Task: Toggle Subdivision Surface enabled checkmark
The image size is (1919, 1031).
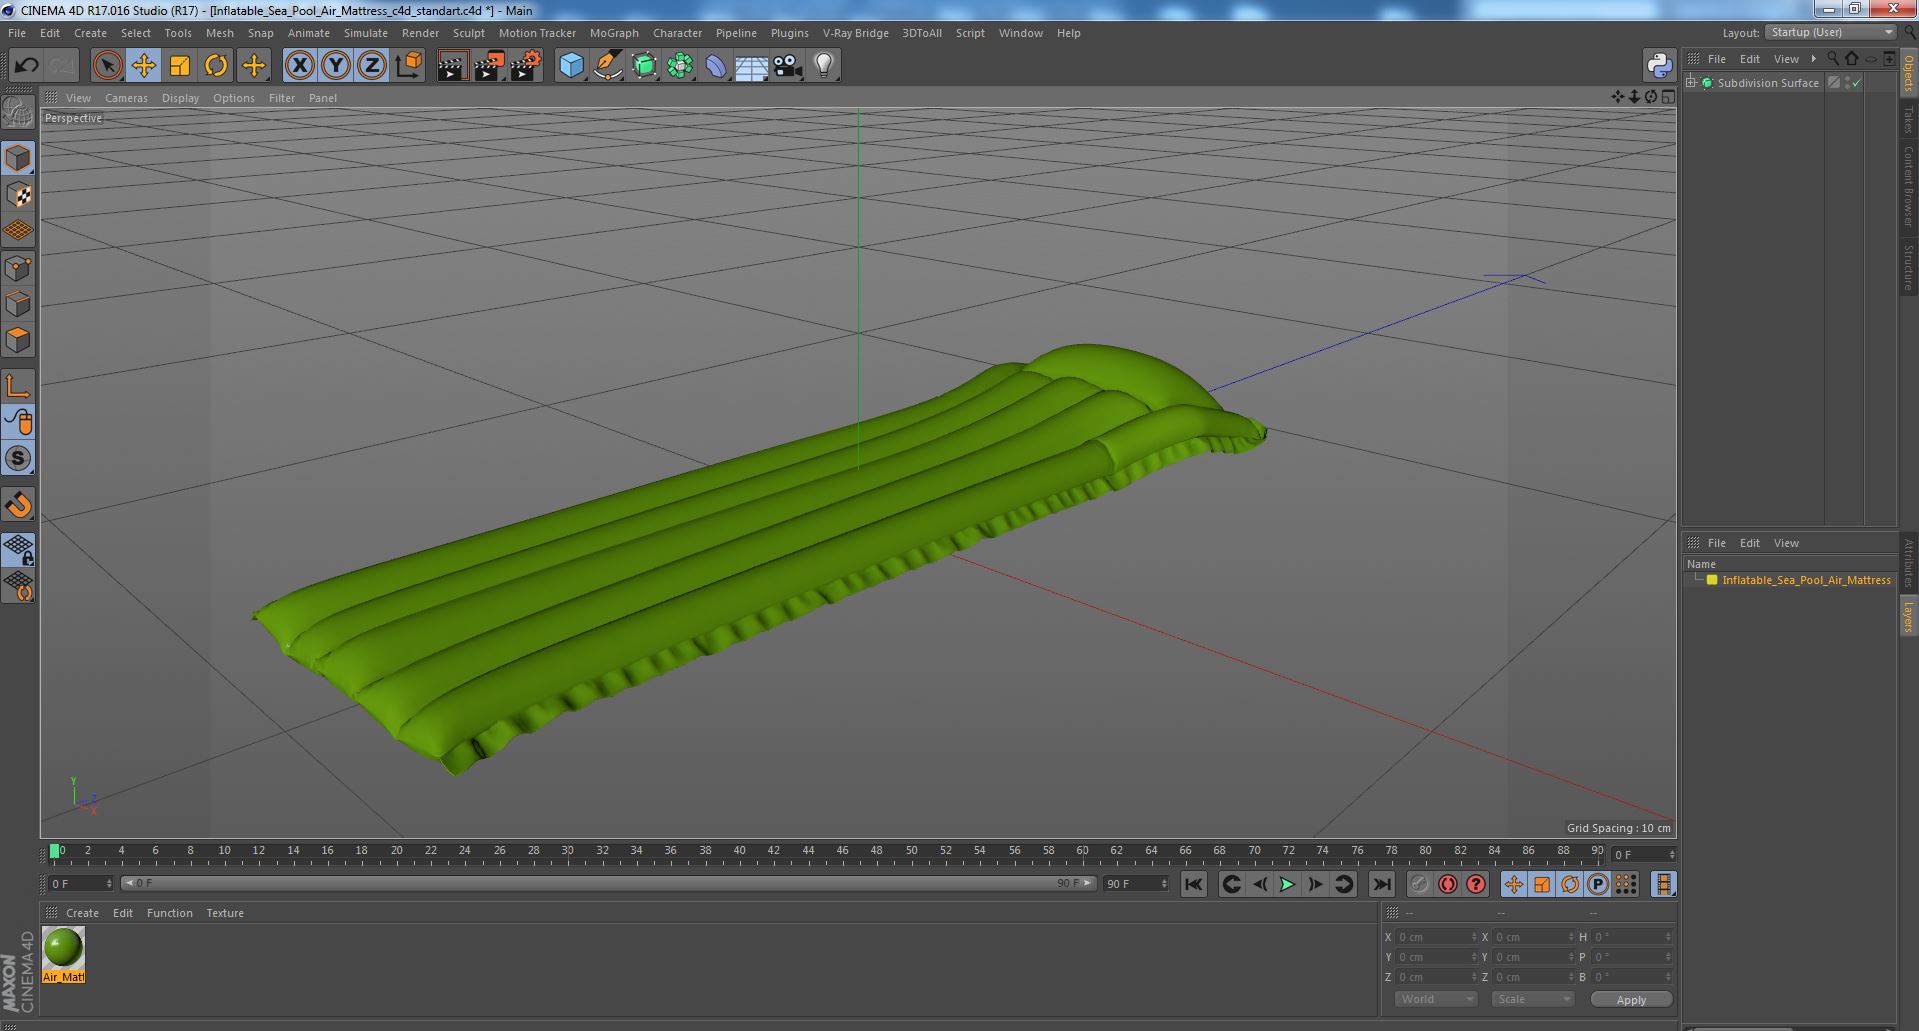Action: tap(1857, 83)
